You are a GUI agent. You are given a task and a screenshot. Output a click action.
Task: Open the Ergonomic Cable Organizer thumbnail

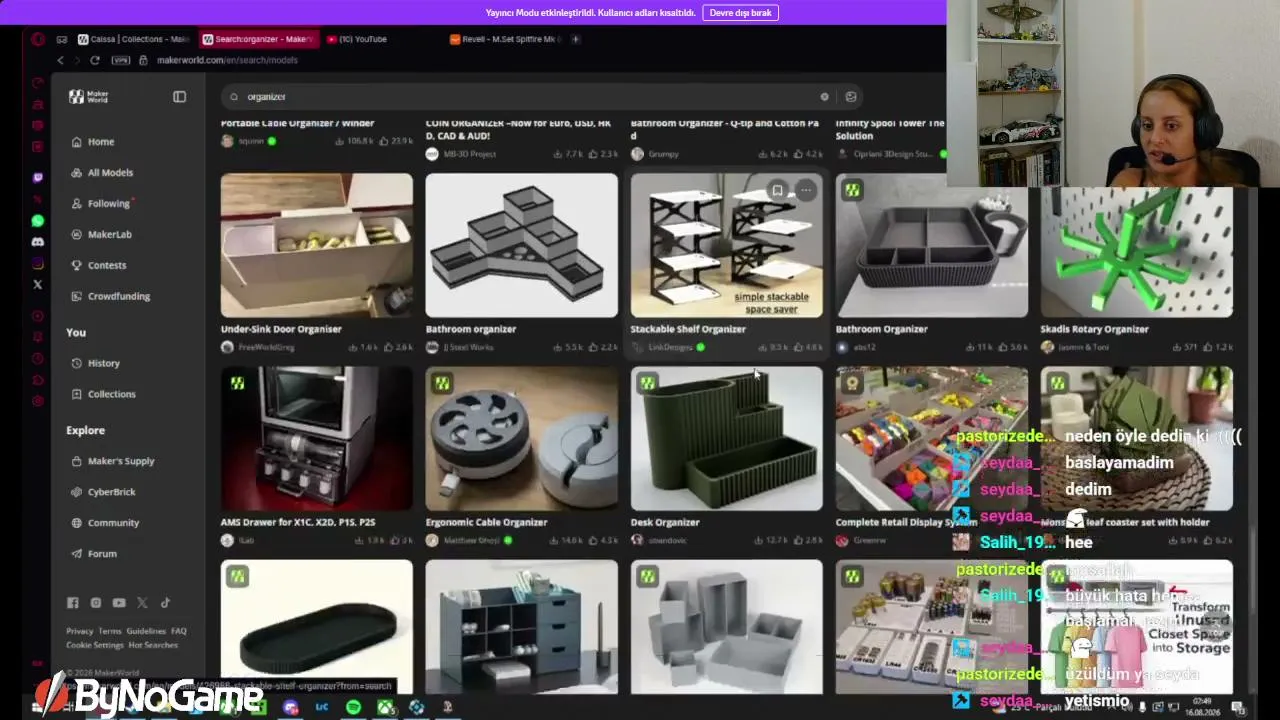pyautogui.click(x=522, y=439)
